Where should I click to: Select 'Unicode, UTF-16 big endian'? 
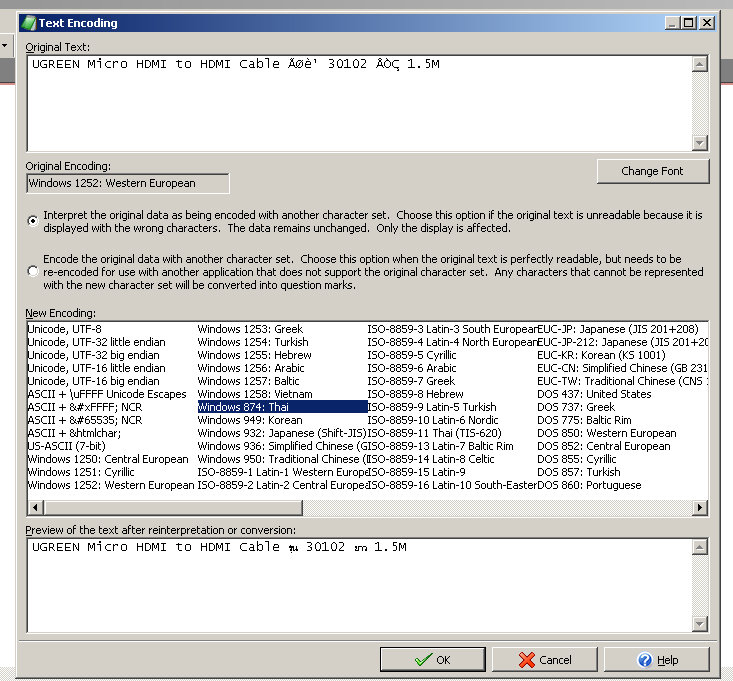click(x=93, y=381)
